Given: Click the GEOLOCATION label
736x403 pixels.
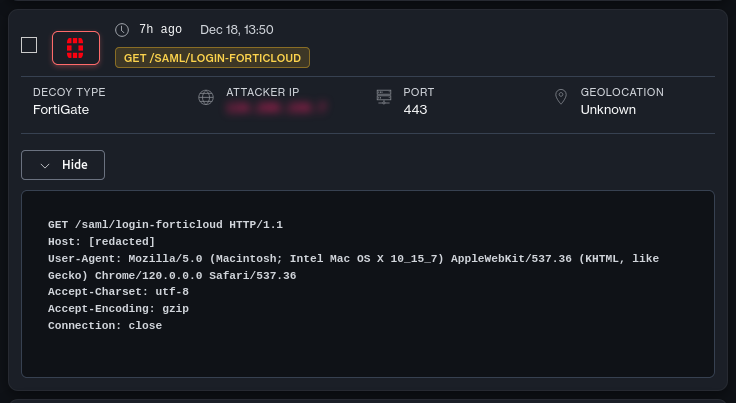Looking at the screenshot, I should point(622,92).
